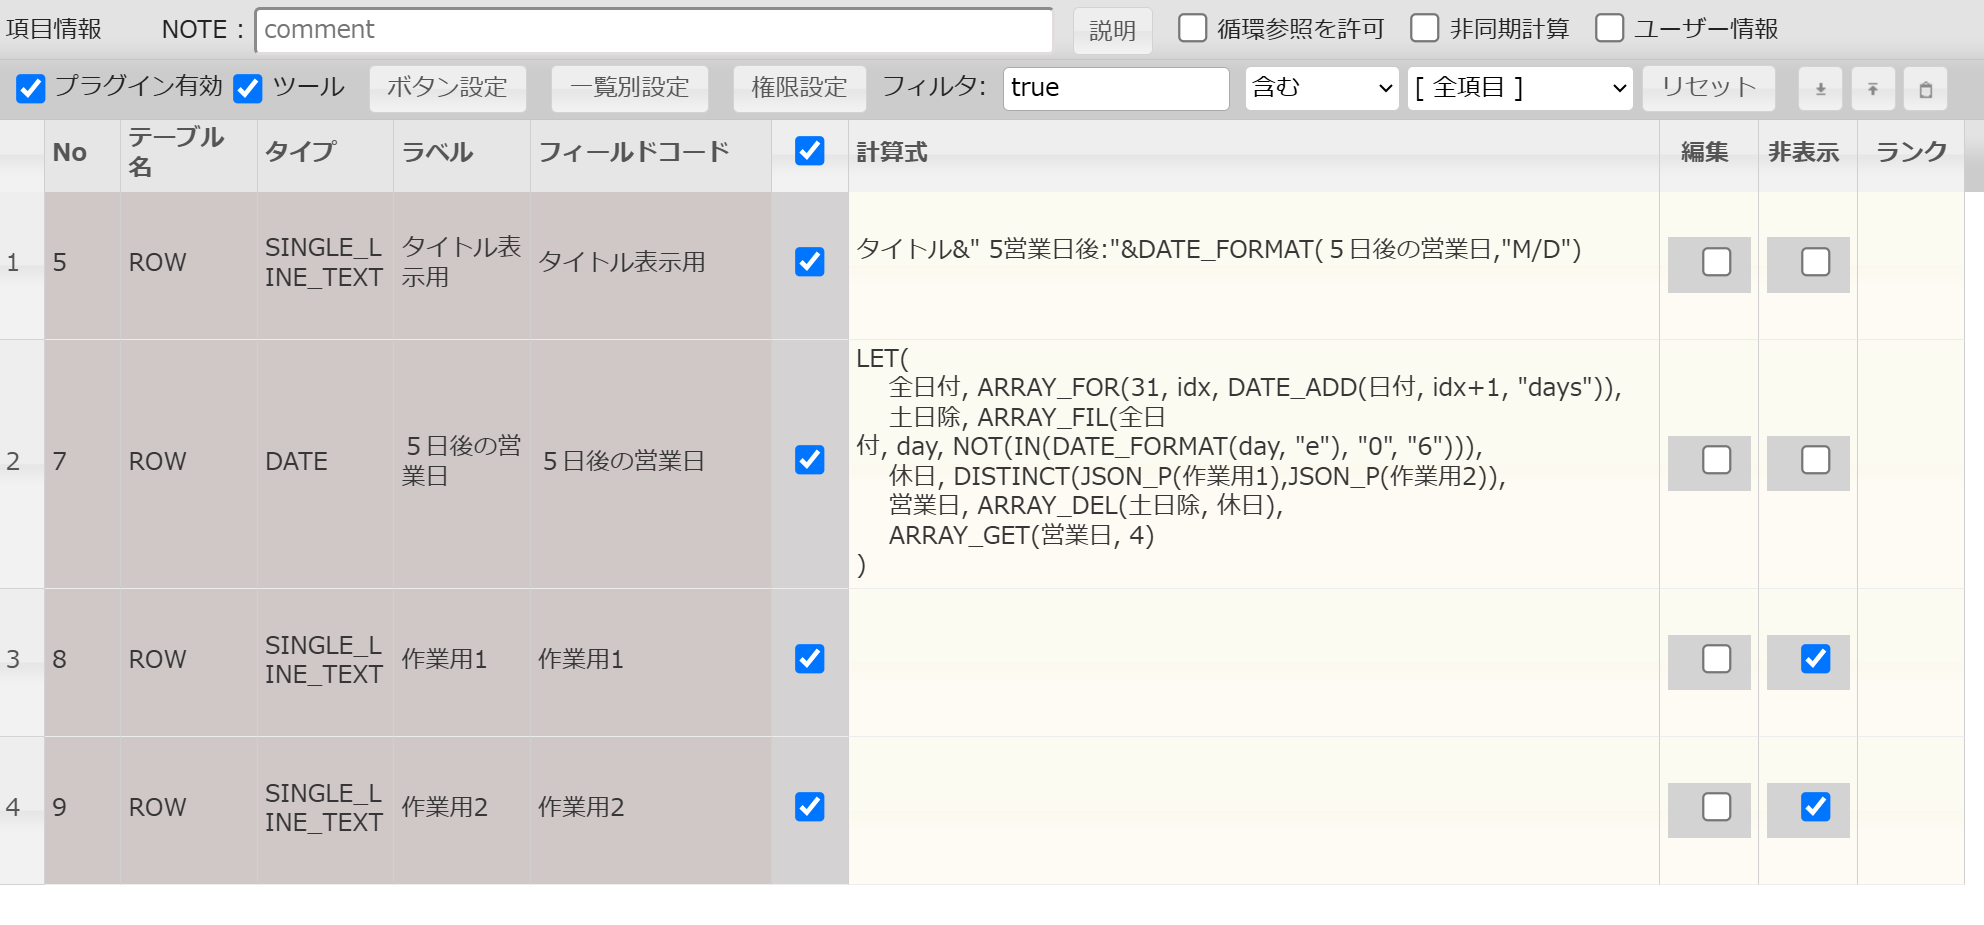Uncheck プラグイン有効 checkbox
This screenshot has width=1984, height=925.
[31, 88]
